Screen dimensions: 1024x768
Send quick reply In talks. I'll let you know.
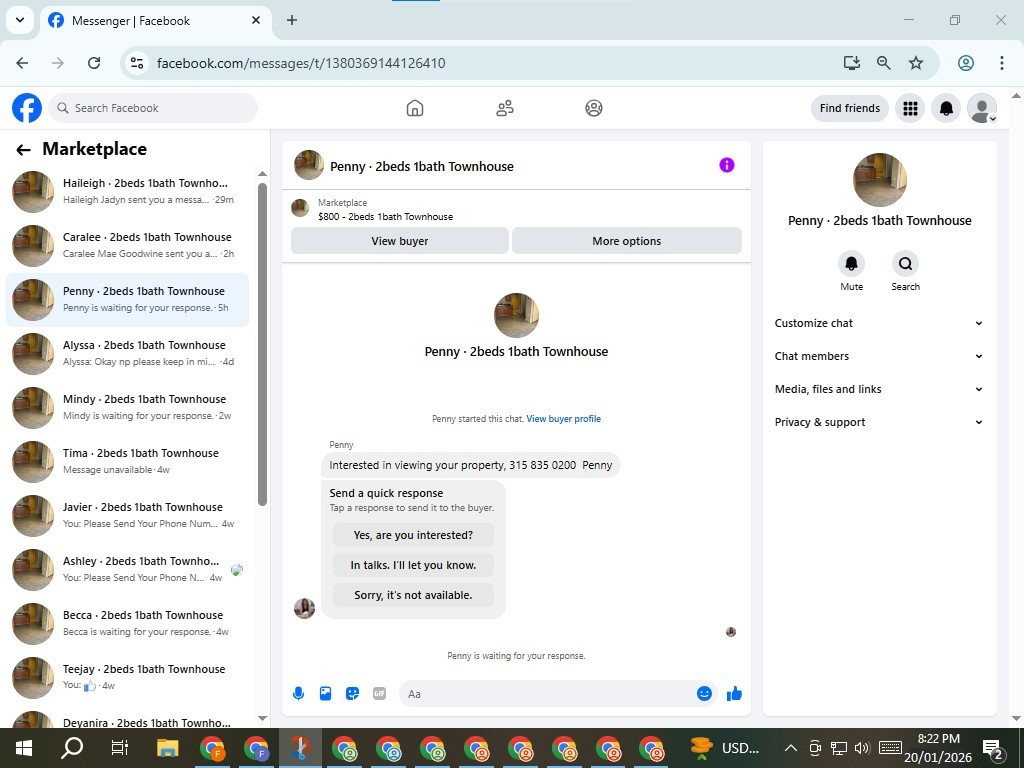click(413, 565)
